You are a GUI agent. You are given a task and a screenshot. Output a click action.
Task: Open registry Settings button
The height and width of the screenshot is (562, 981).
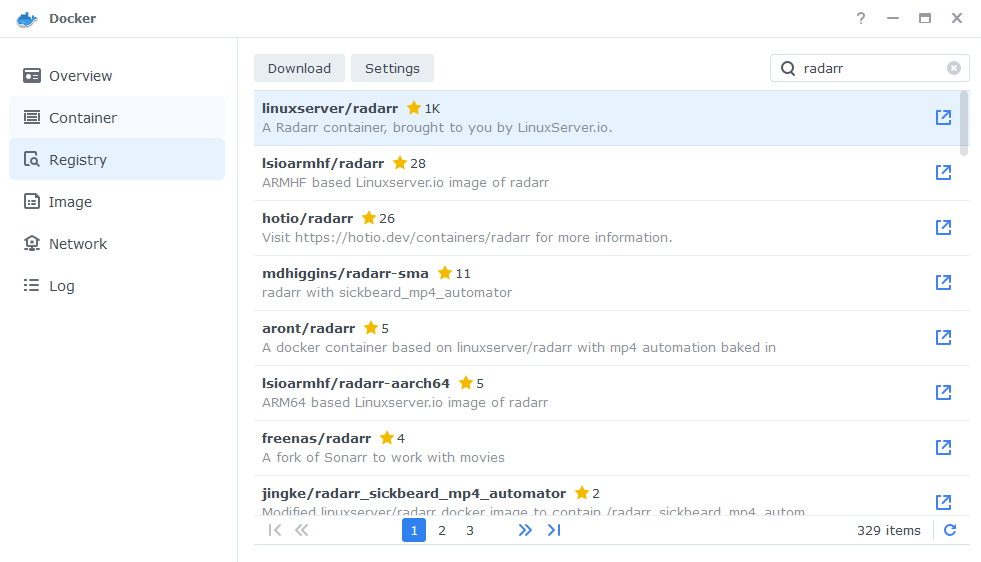point(392,68)
